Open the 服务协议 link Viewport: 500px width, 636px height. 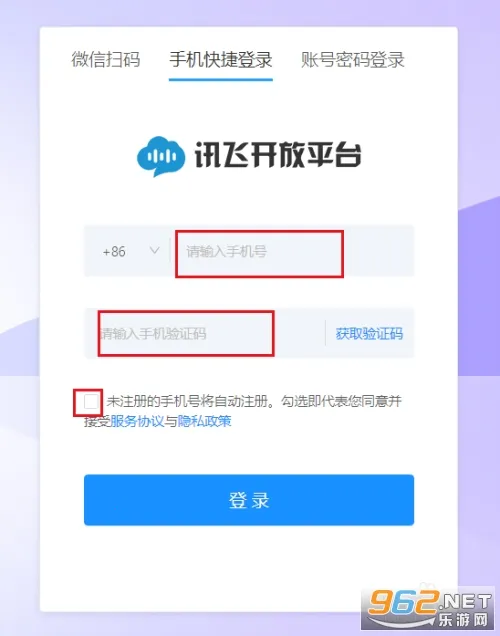pyautogui.click(x=137, y=421)
